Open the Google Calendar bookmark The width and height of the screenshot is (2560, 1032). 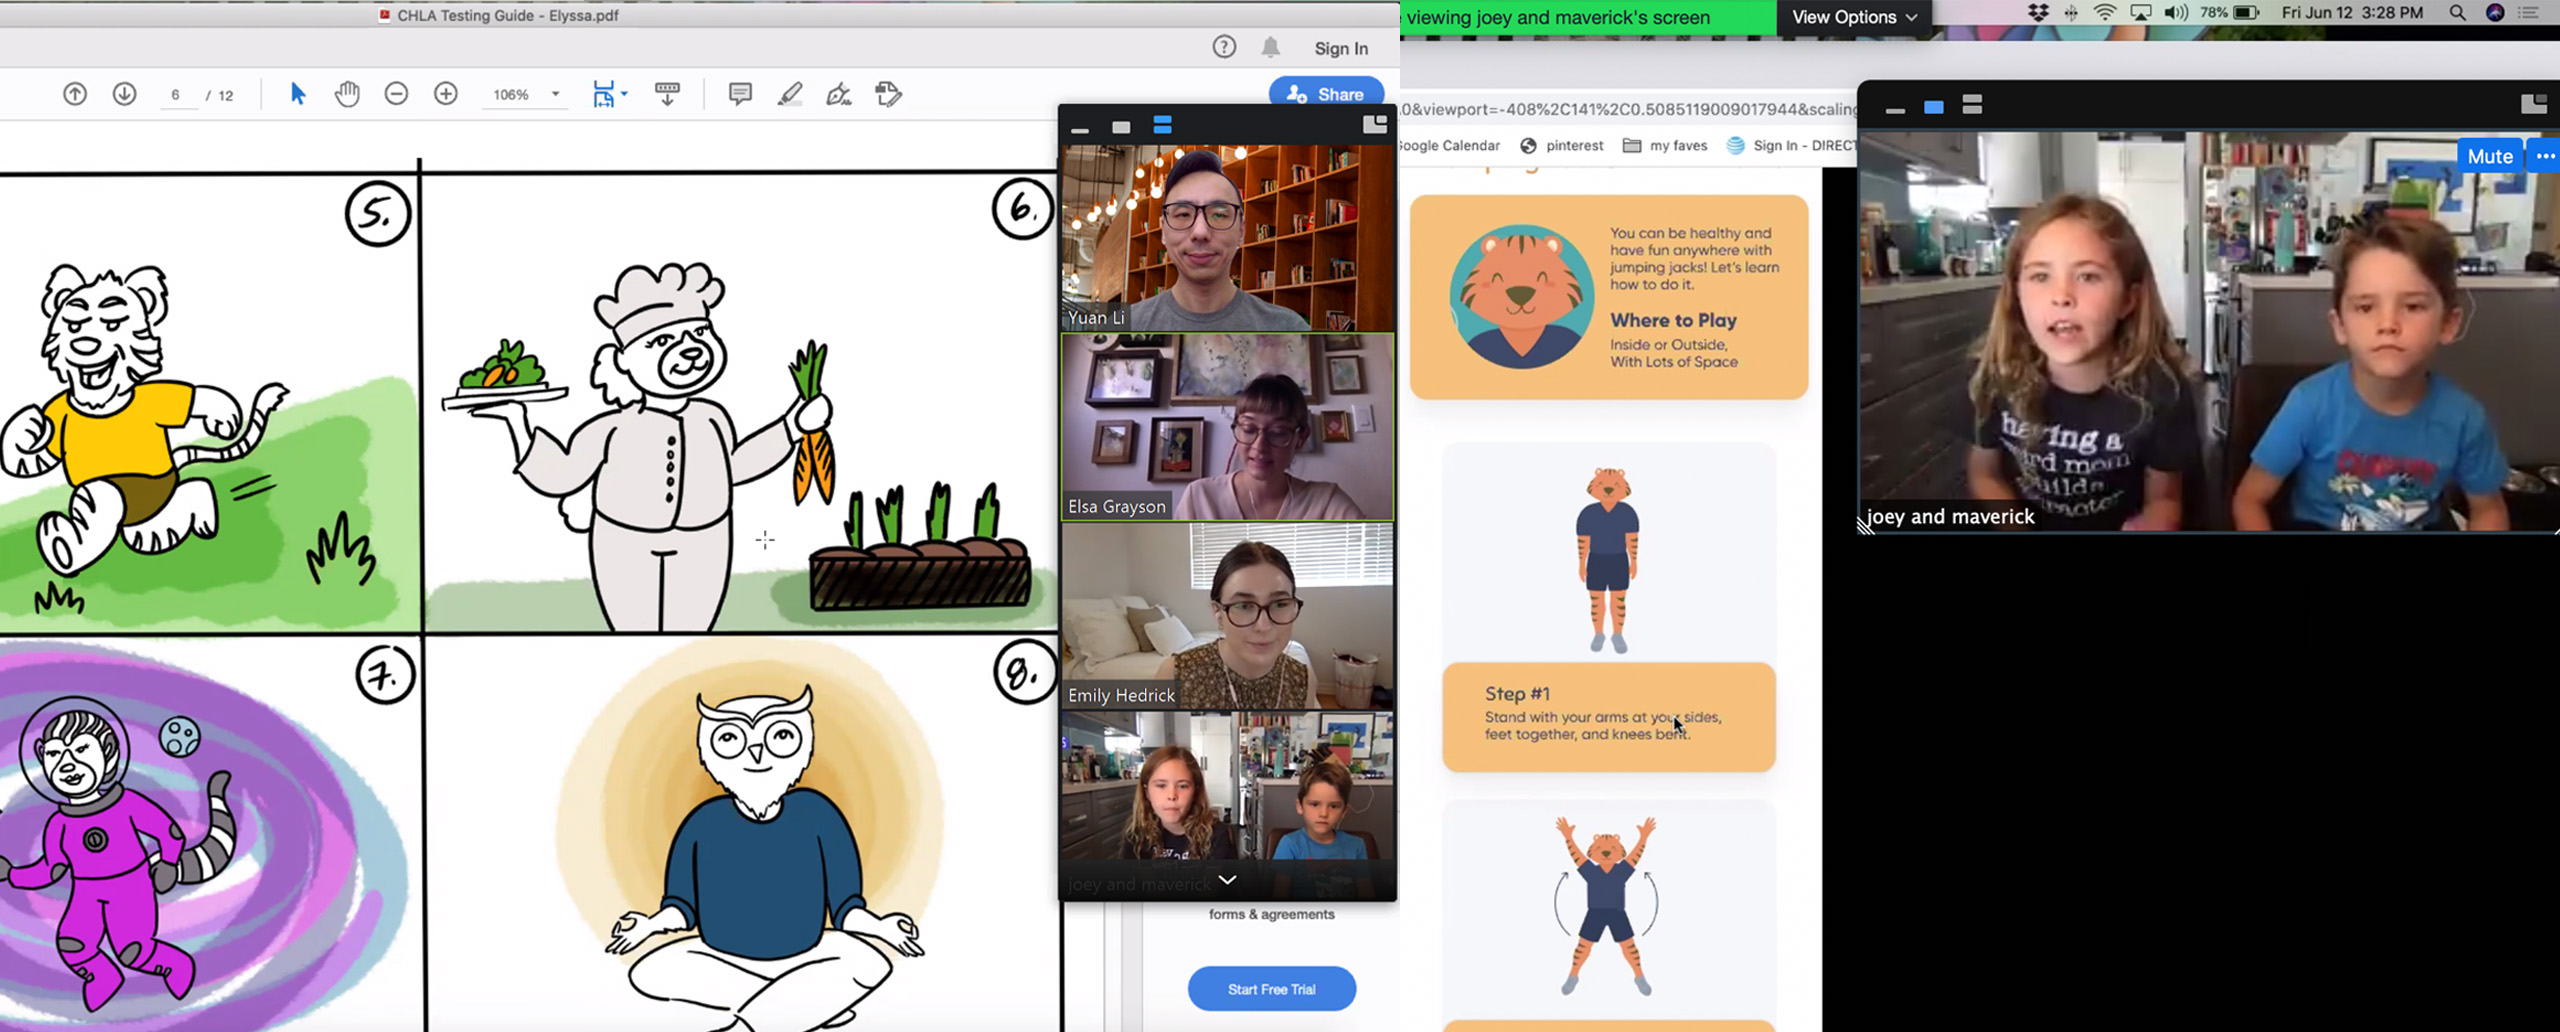tap(1450, 146)
